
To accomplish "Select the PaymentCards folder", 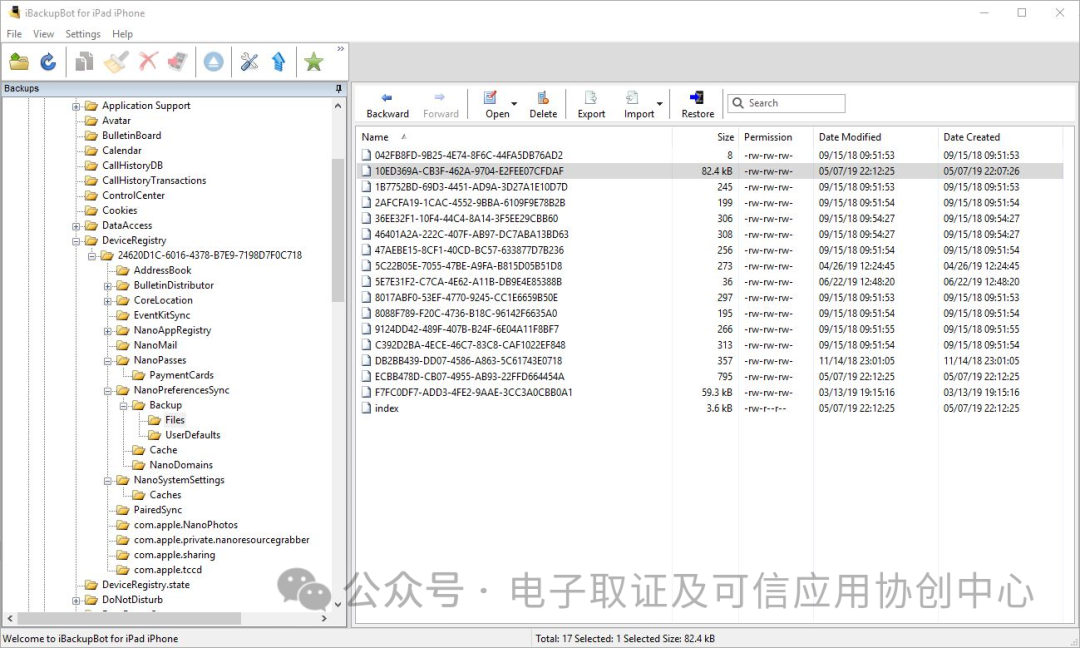I will (181, 375).
